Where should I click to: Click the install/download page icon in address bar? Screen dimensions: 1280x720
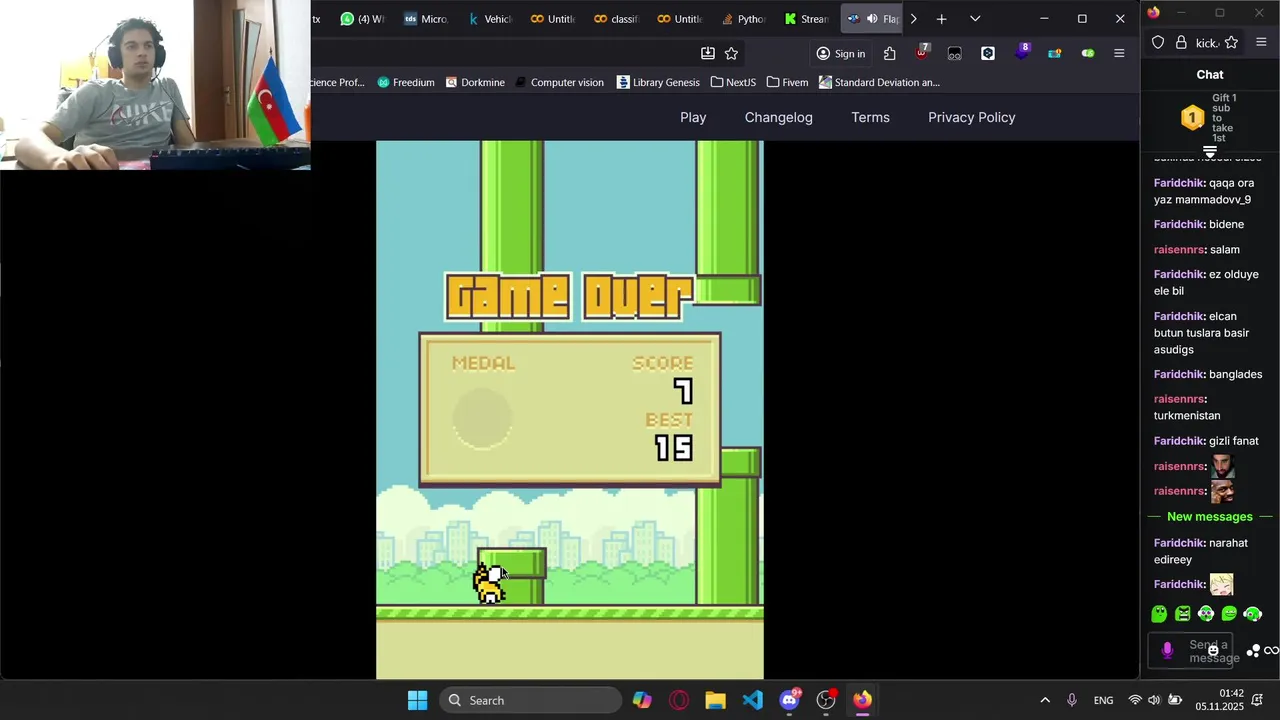click(708, 53)
